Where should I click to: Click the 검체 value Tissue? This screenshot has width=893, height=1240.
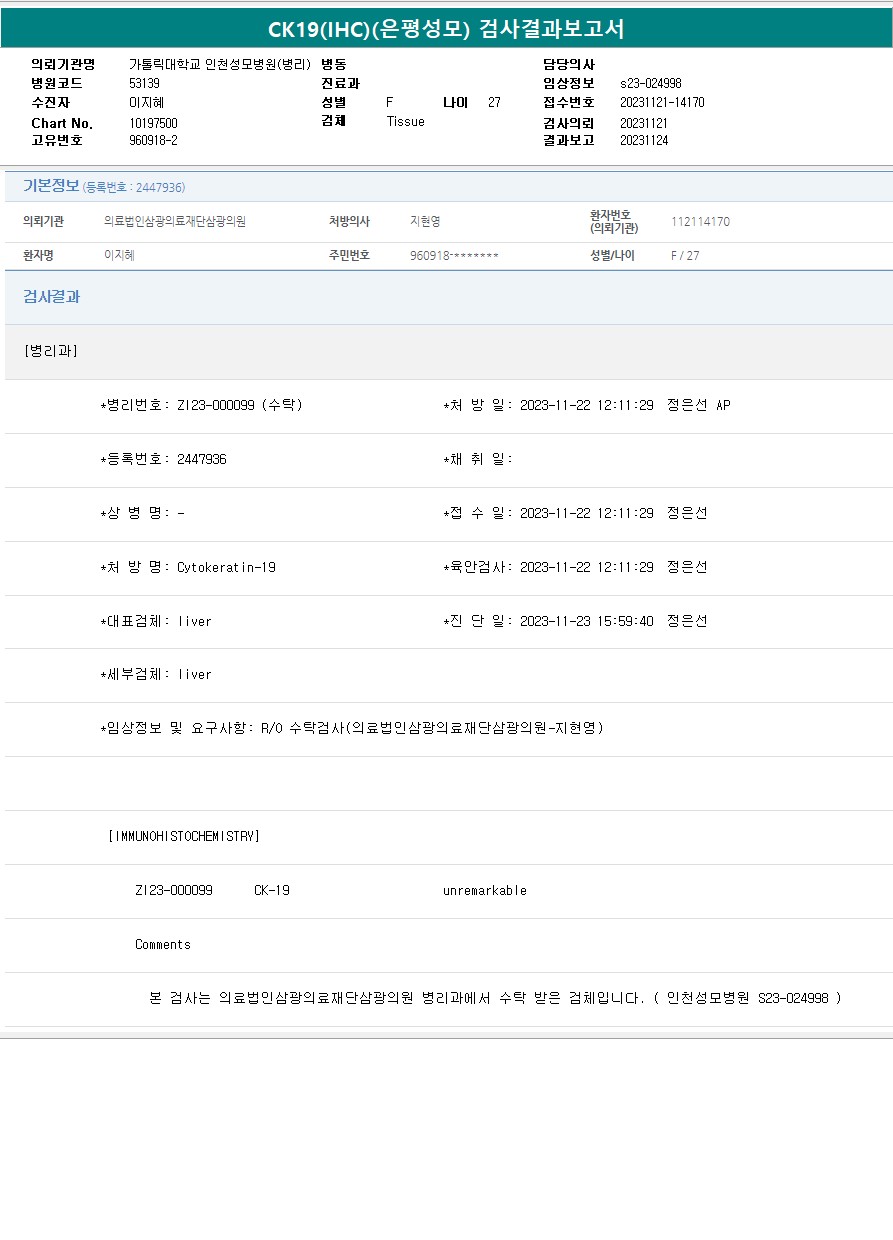tap(405, 122)
